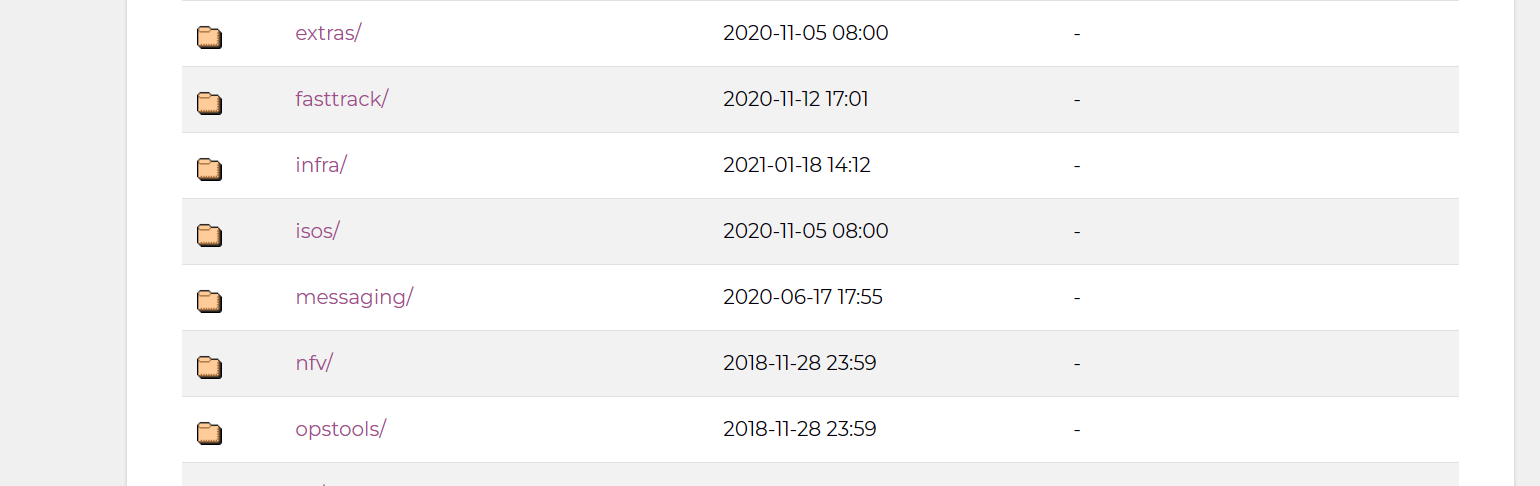This screenshot has height=486, width=1540.
Task: Click the folder icon beside fasttrack/
Action: pos(209,103)
